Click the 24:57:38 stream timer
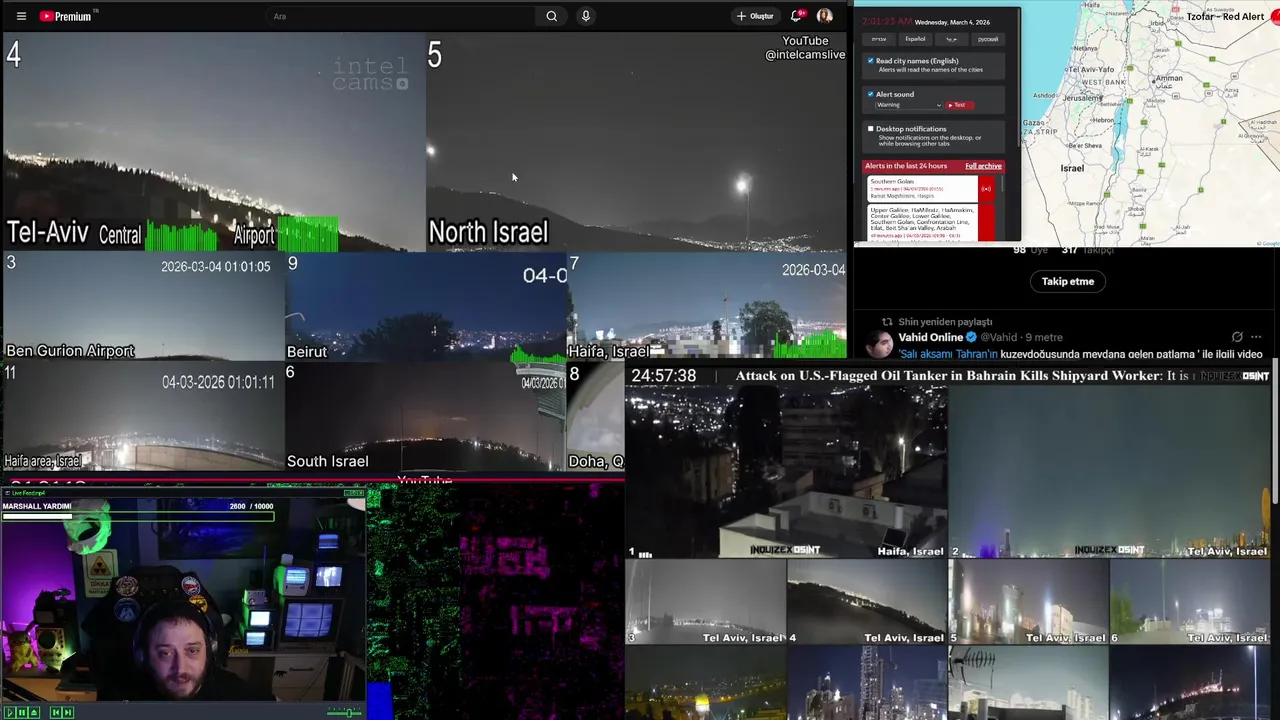 click(x=663, y=376)
